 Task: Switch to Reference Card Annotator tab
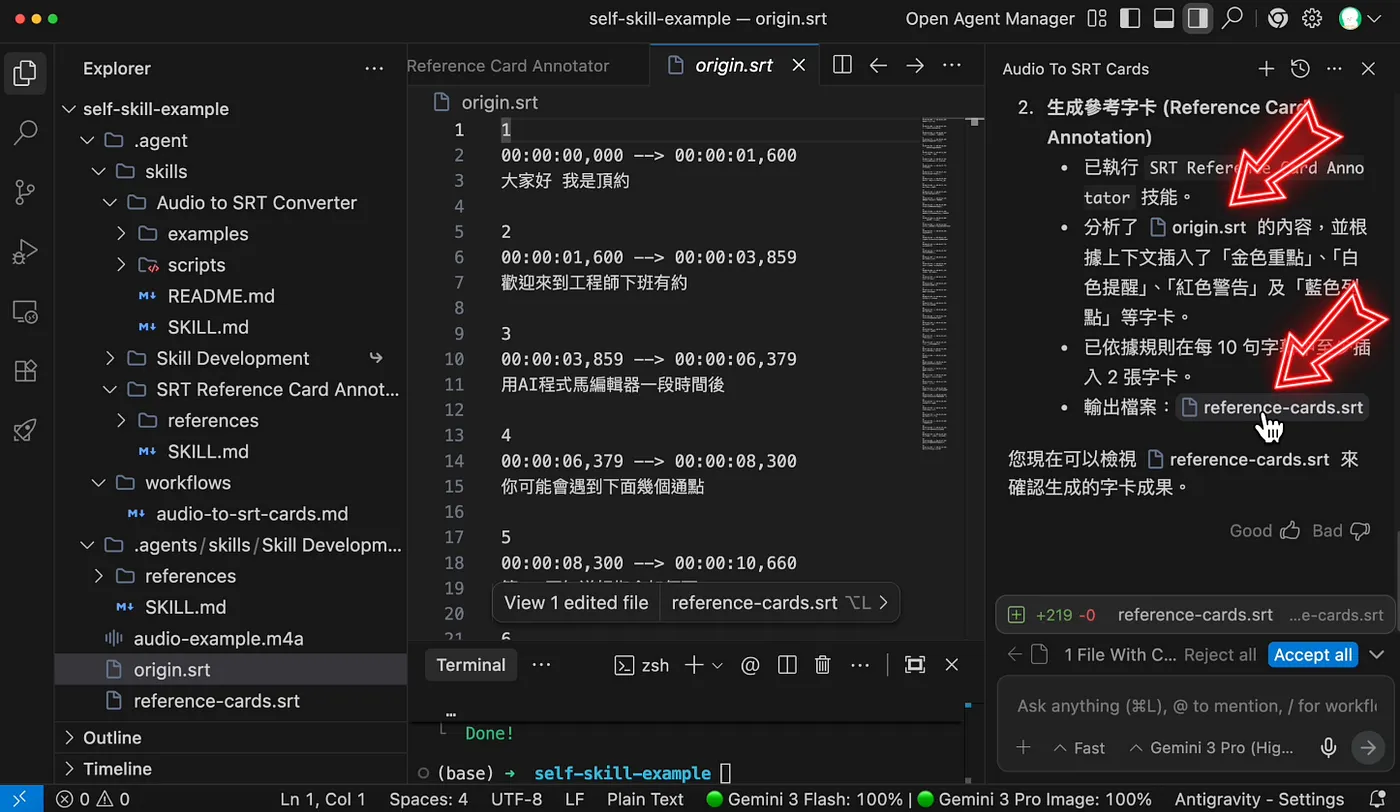(508, 66)
